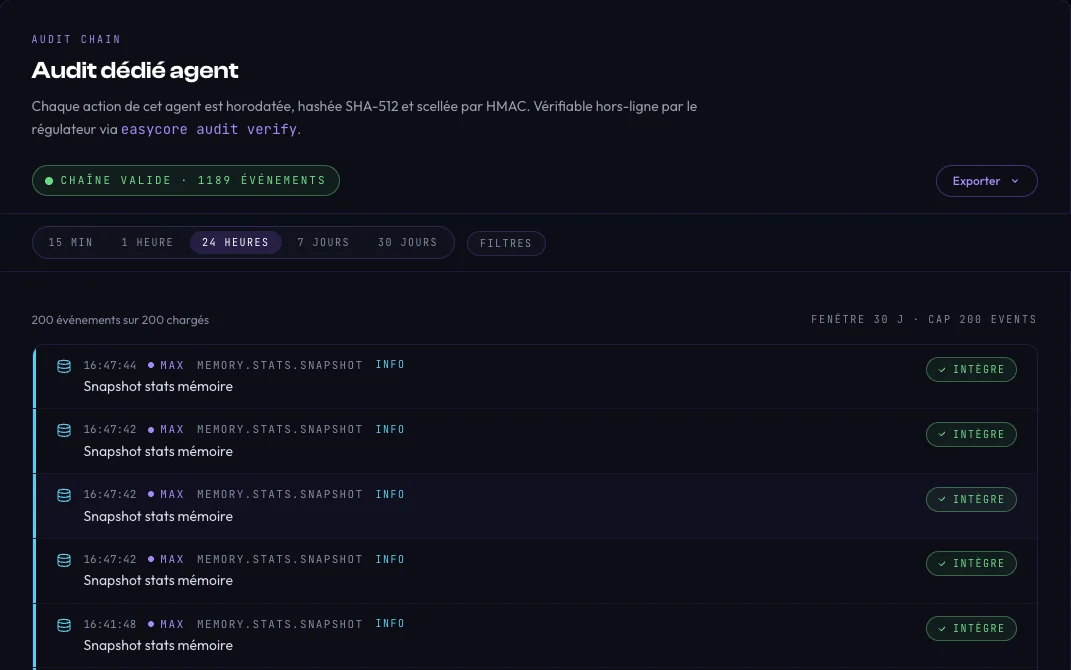This screenshot has height=670, width=1071.
Task: Click the MAX agent tag in the 16:41:48 row
Action: [166, 624]
